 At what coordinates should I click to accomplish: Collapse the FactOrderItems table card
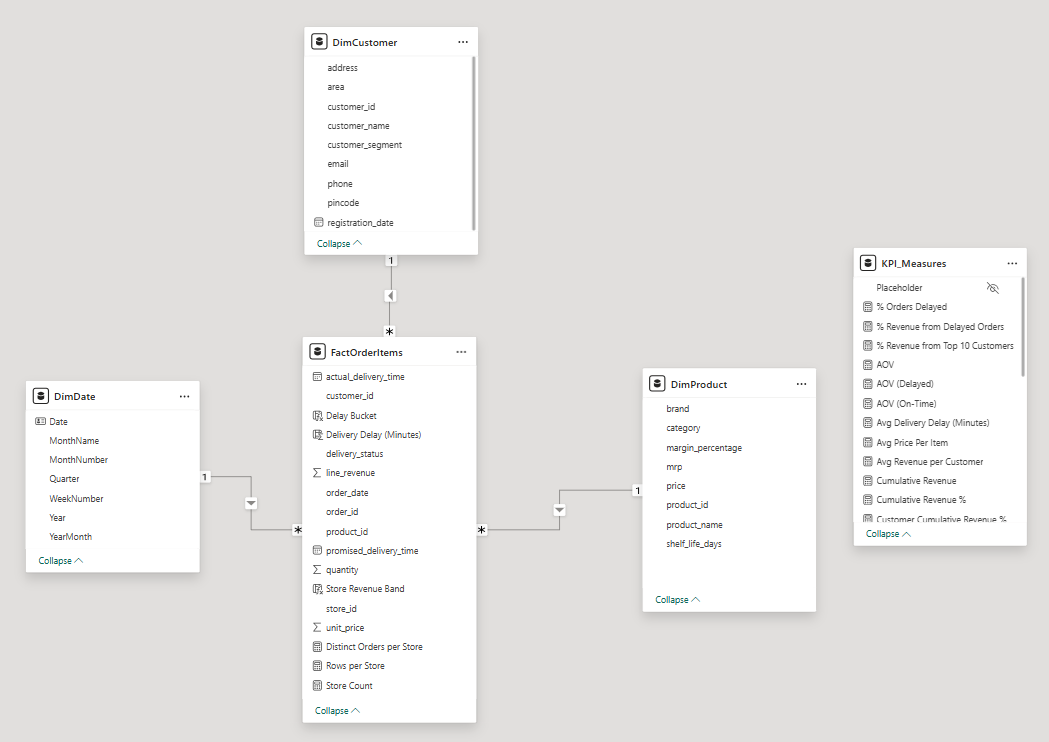pos(337,711)
